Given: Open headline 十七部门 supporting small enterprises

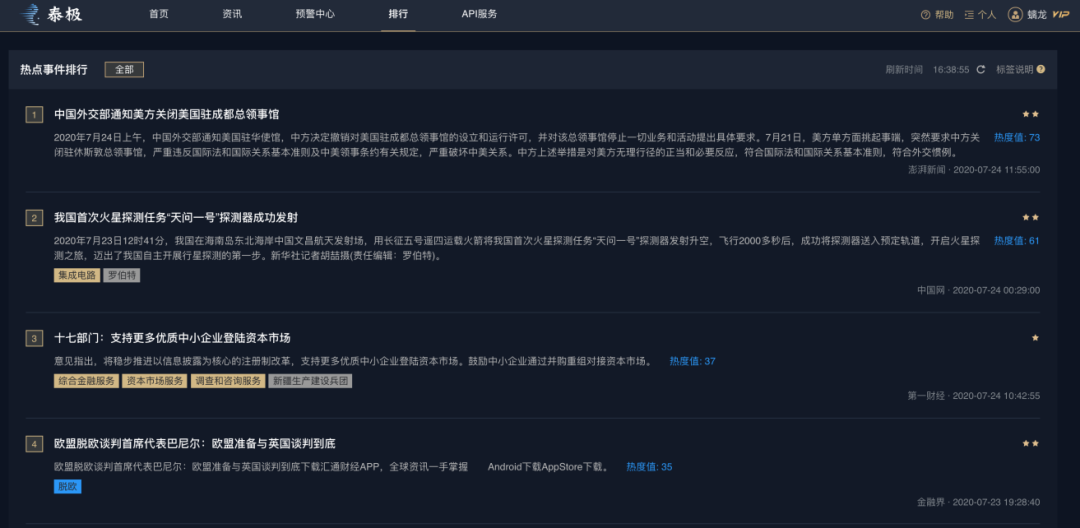Looking at the screenshot, I should [172, 338].
